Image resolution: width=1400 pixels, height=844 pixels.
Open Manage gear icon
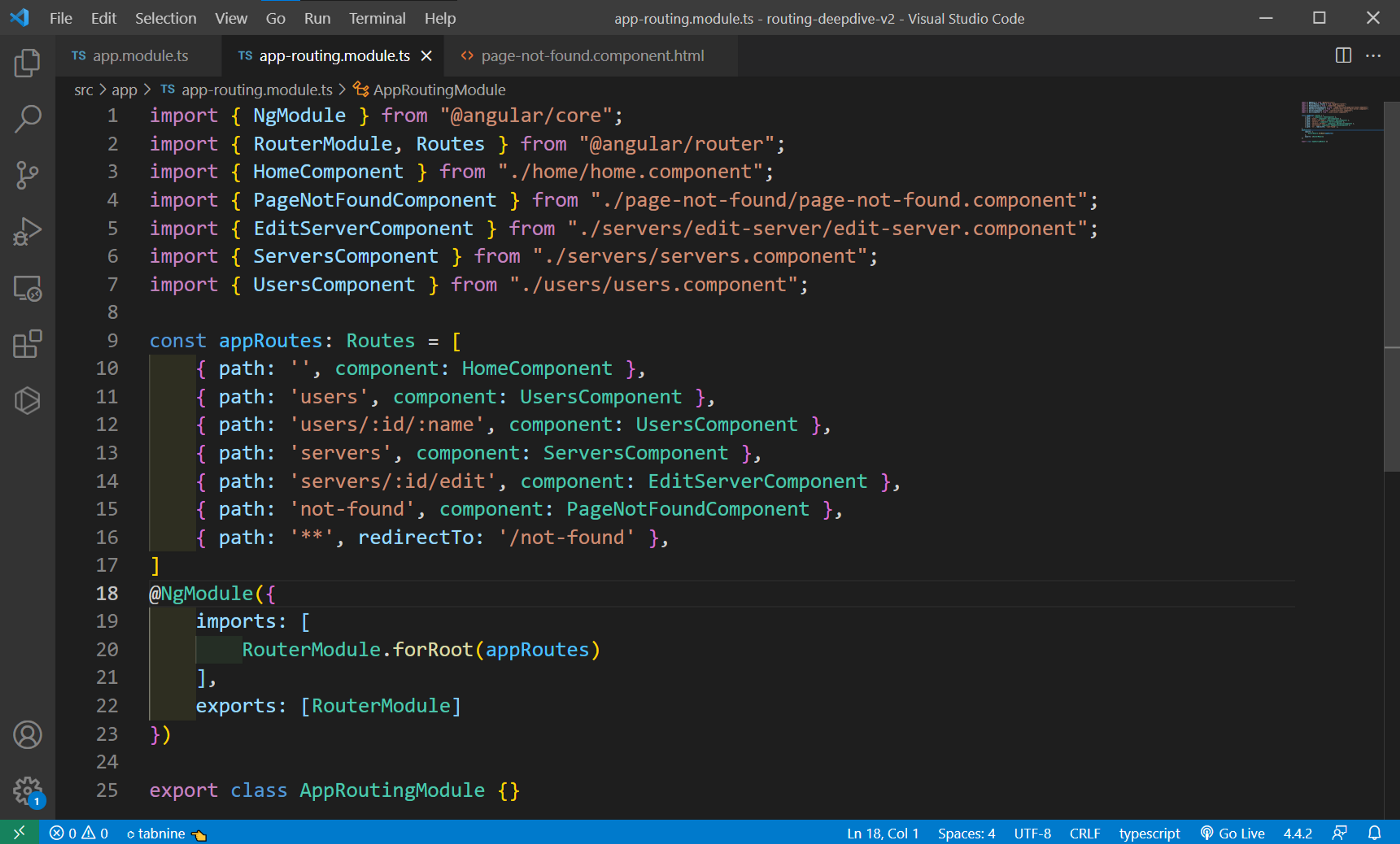point(27,790)
